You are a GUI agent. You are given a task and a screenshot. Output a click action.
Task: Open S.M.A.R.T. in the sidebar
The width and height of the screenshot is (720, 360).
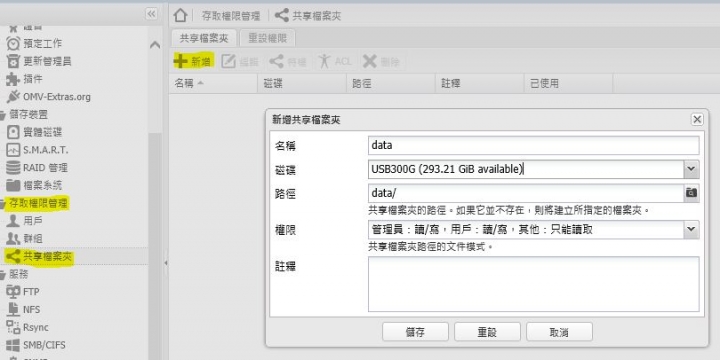(37, 150)
